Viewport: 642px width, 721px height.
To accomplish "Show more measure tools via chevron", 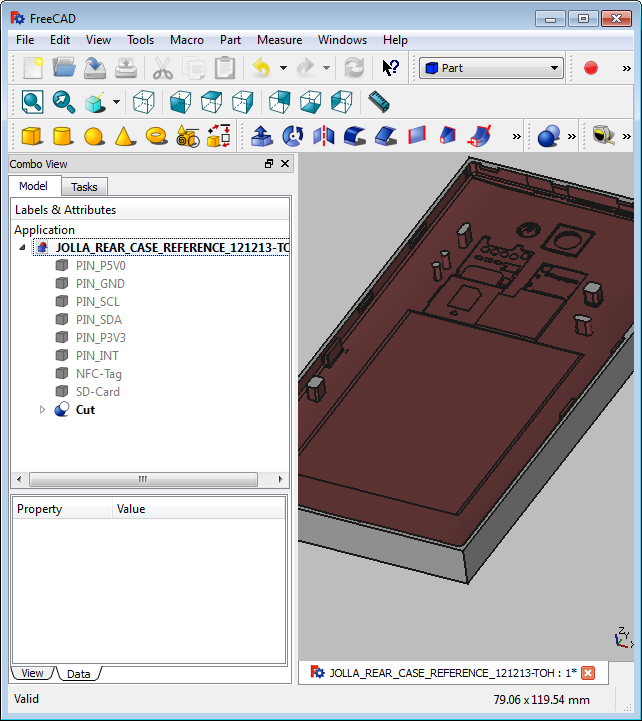I will point(626,137).
